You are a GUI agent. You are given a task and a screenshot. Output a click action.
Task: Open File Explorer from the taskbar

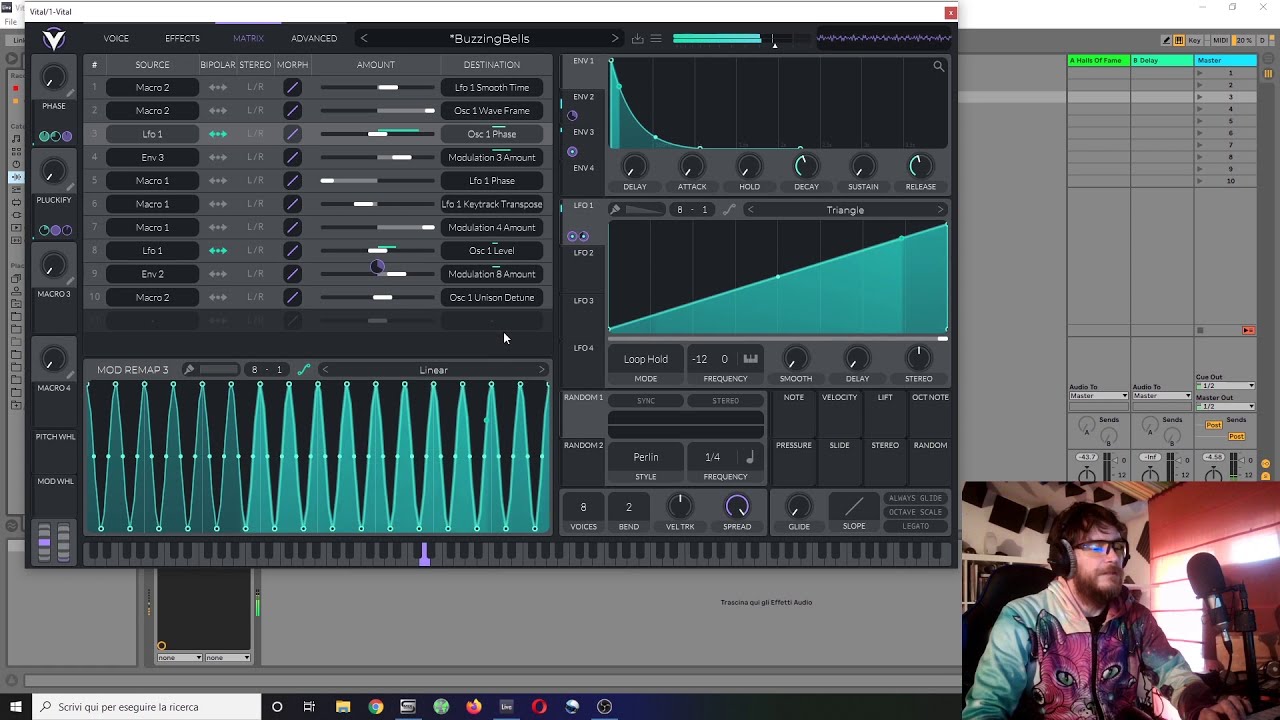[x=343, y=707]
